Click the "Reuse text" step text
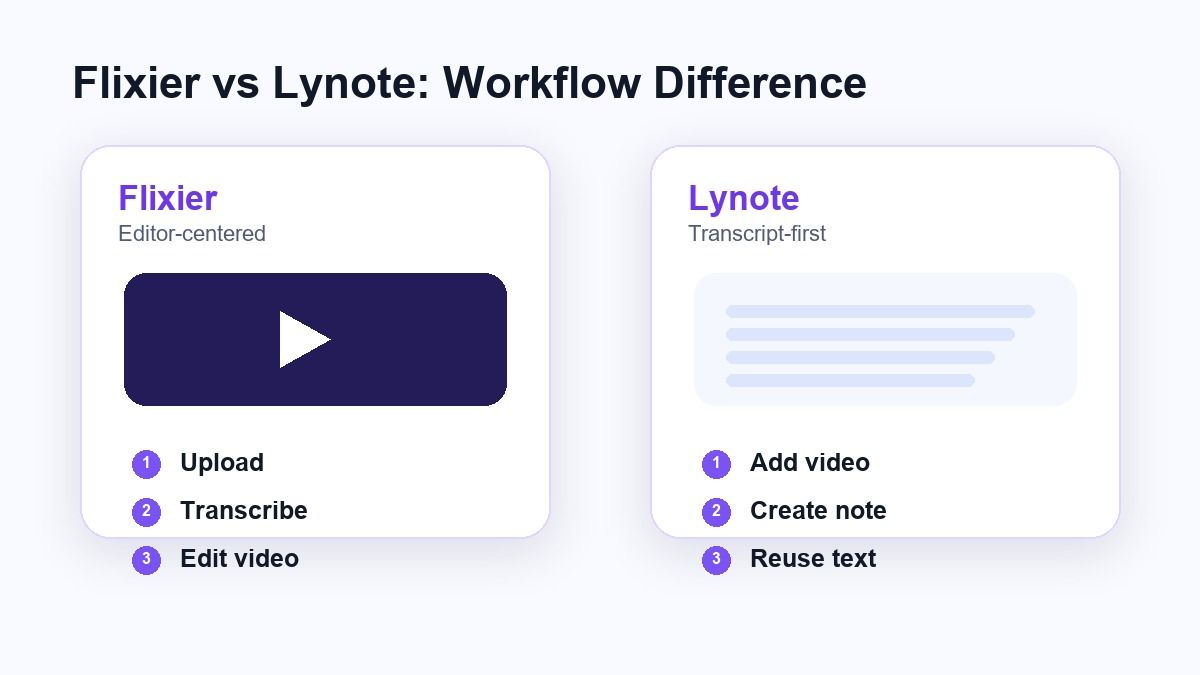Image resolution: width=1200 pixels, height=675 pixels. pyautogui.click(x=813, y=559)
